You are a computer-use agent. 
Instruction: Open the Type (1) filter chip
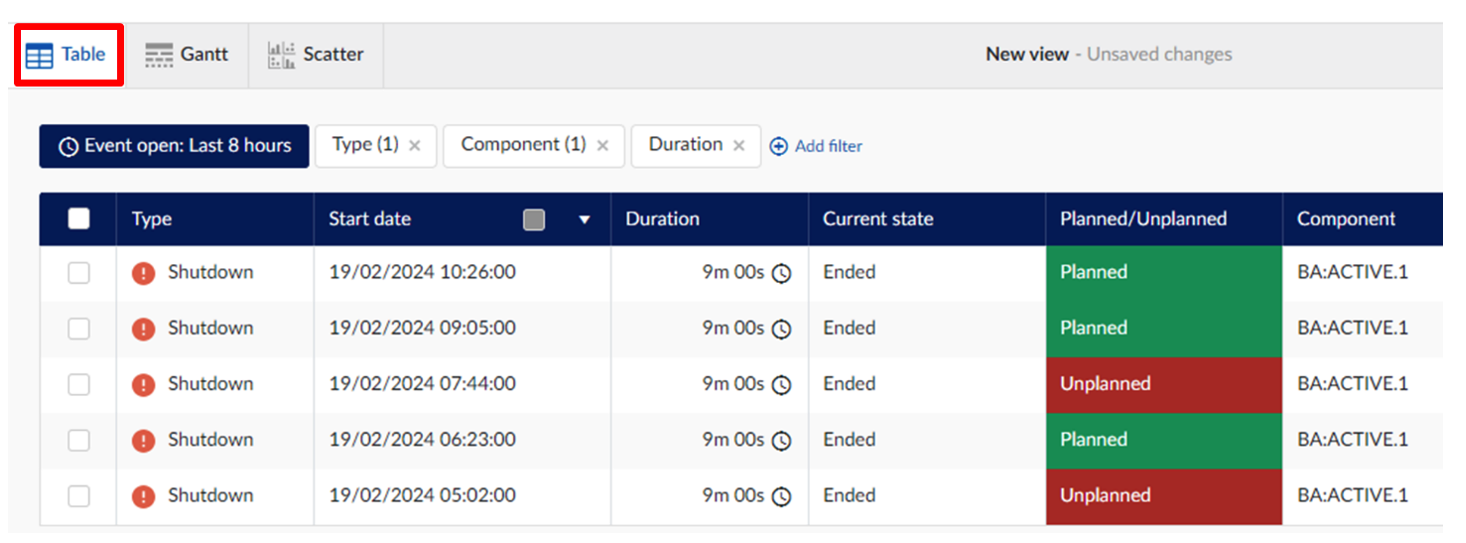coord(365,145)
